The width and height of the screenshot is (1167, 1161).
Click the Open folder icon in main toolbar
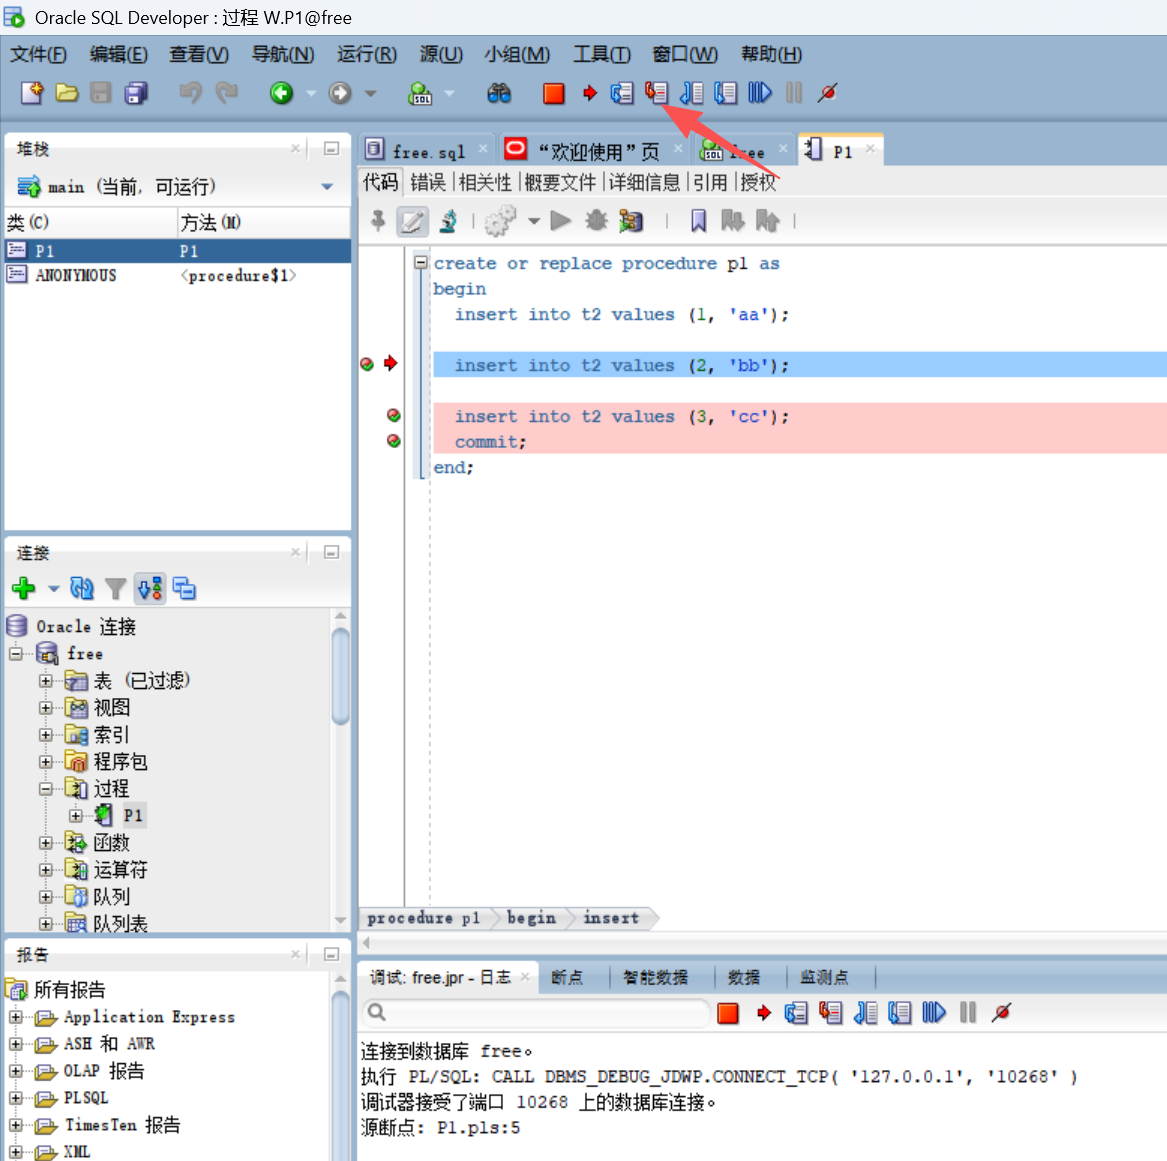(x=67, y=93)
